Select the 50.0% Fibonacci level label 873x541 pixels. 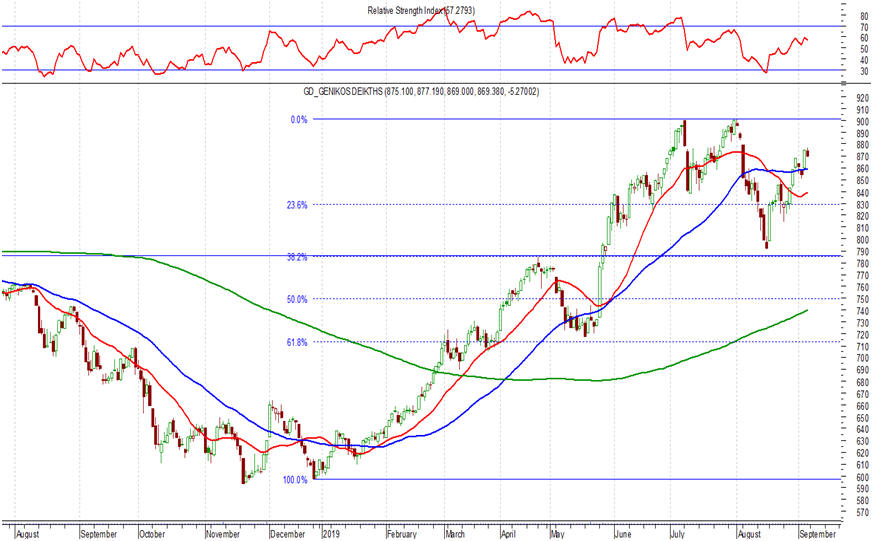click(x=297, y=299)
